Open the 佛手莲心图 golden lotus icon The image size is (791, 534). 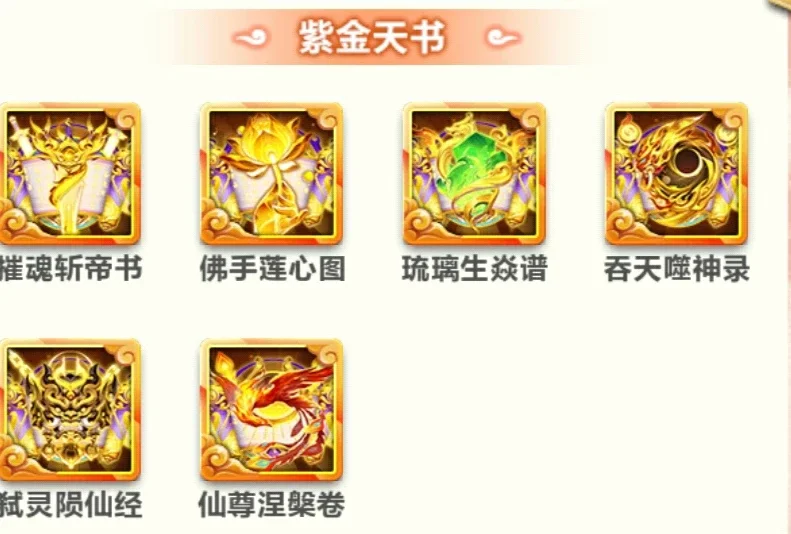coord(271,173)
